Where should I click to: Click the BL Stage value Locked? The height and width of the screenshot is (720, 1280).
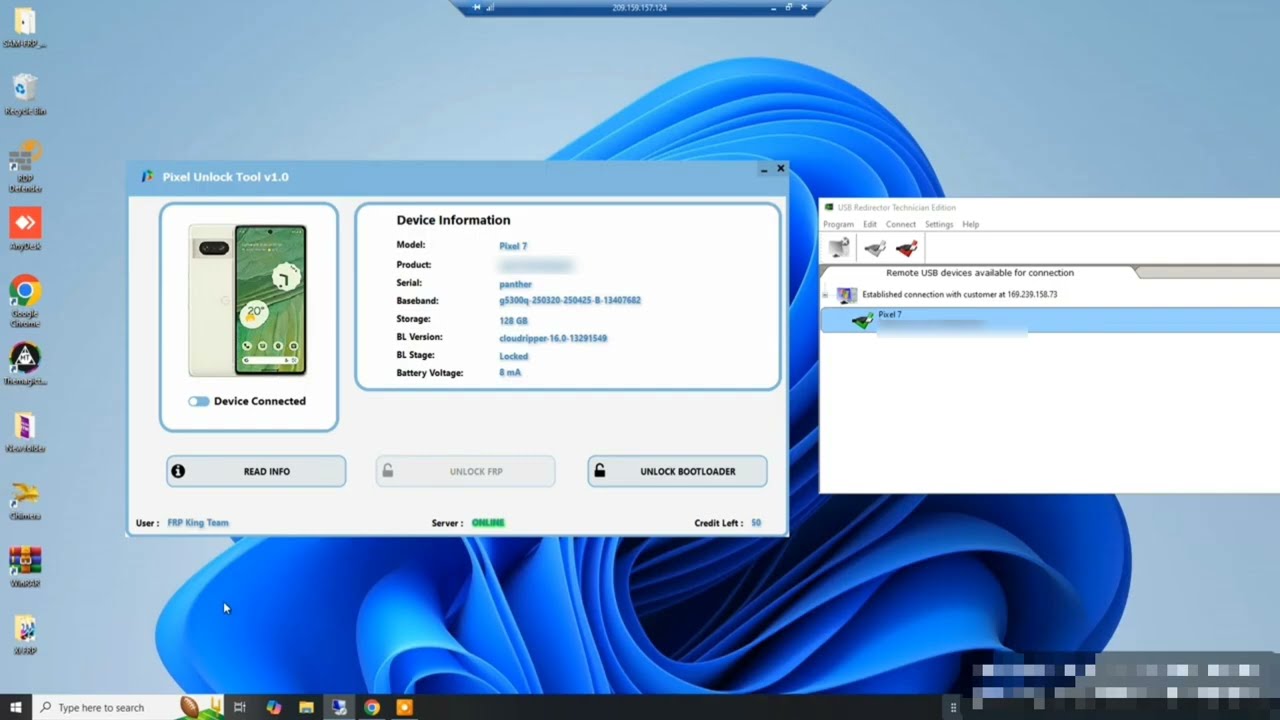click(514, 356)
